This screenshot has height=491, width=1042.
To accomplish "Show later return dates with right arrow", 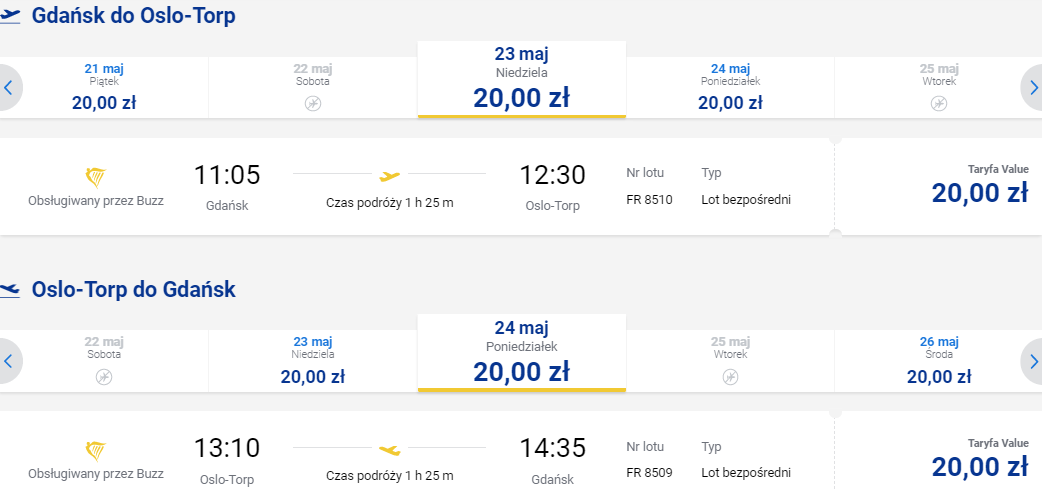I will pos(1032,361).
